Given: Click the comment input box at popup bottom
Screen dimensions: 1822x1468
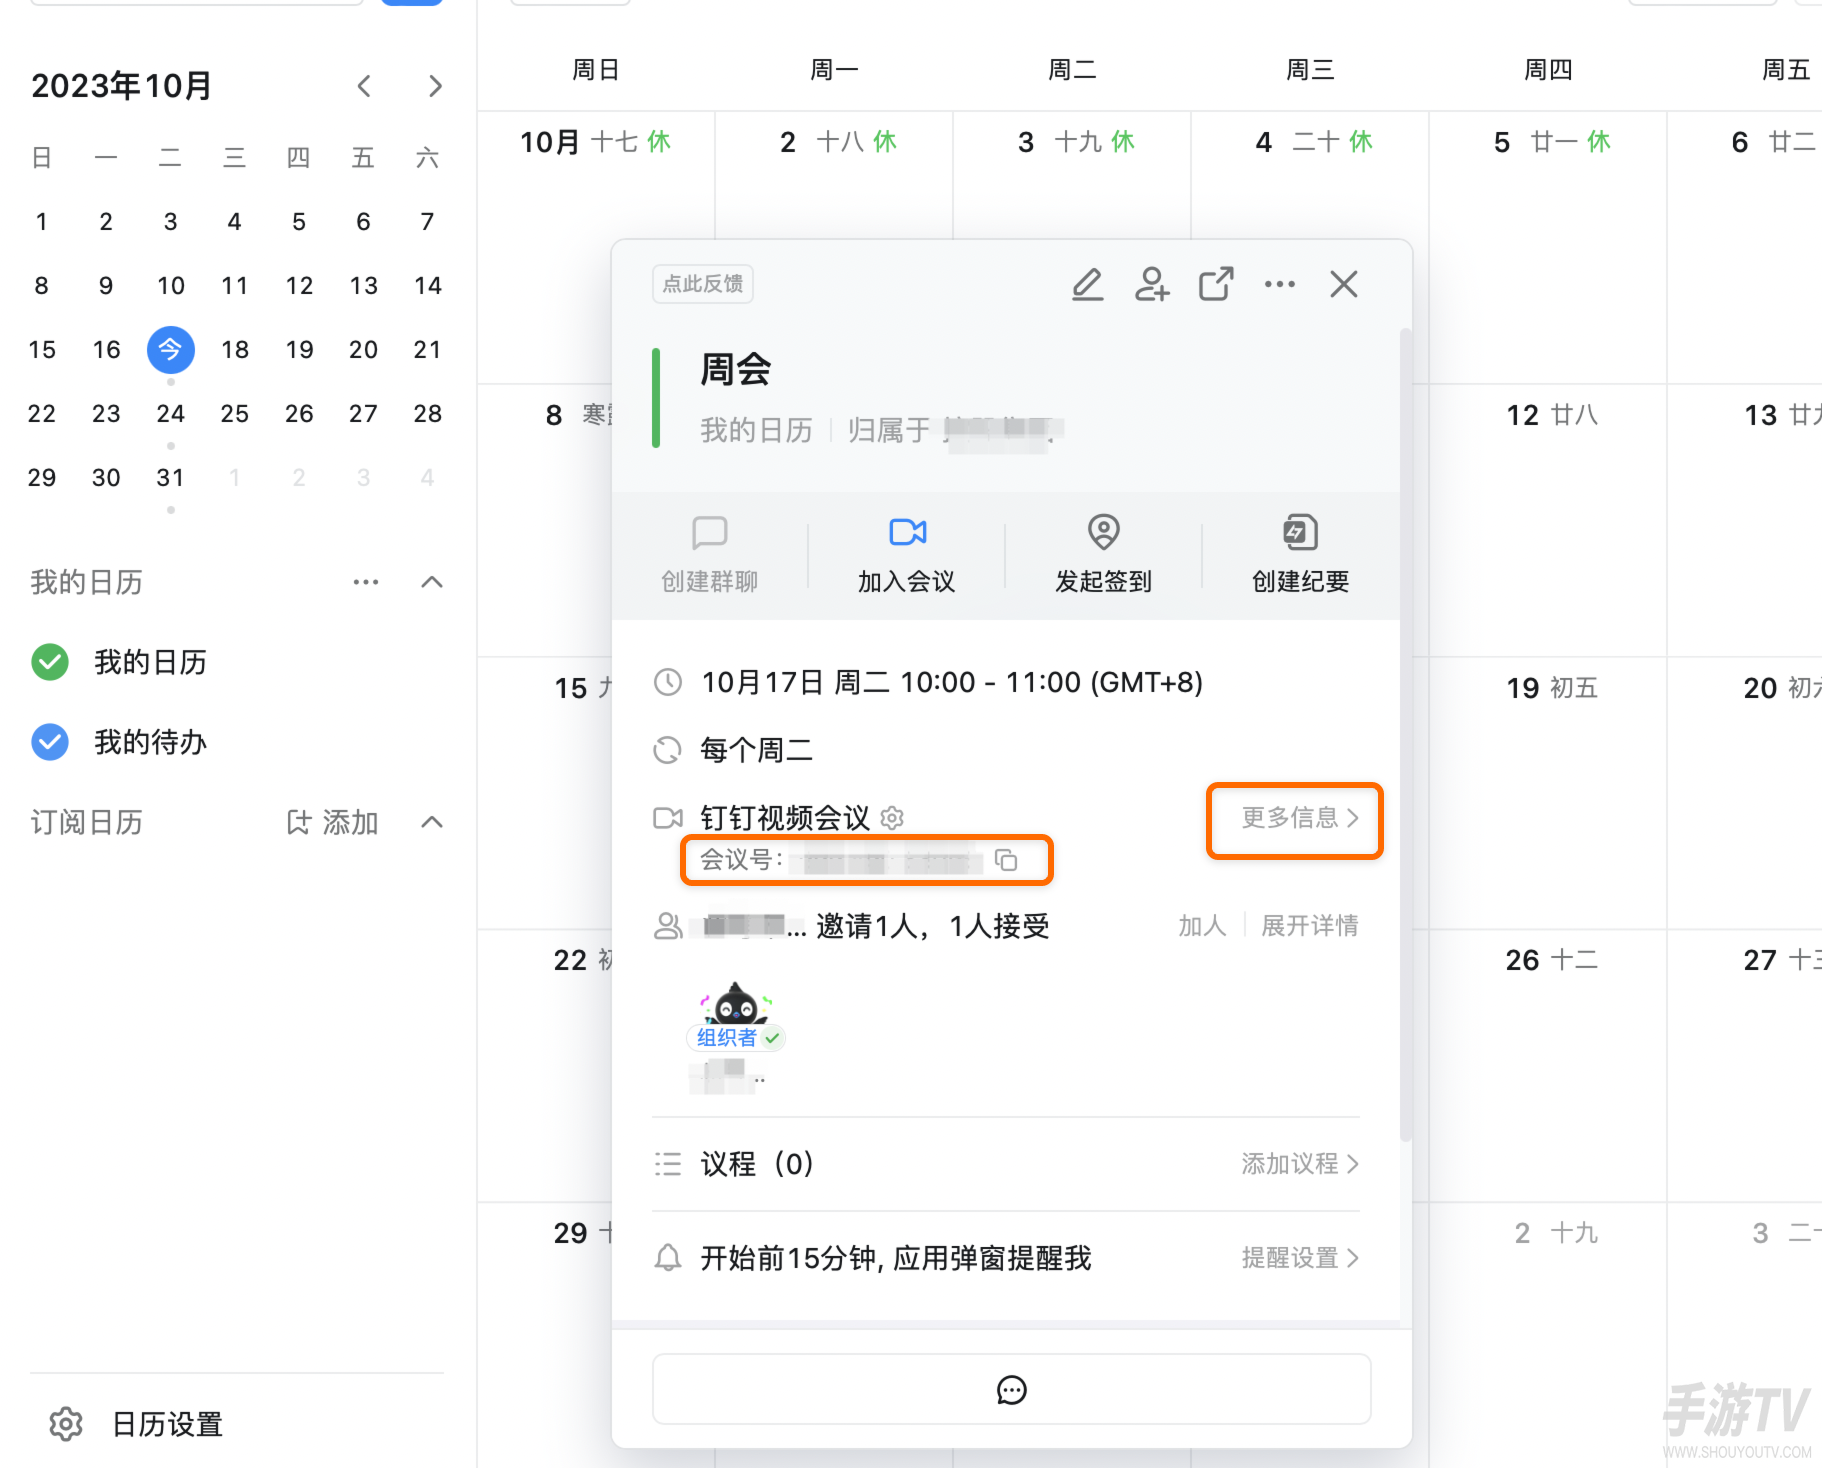Looking at the screenshot, I should 1012,1390.
